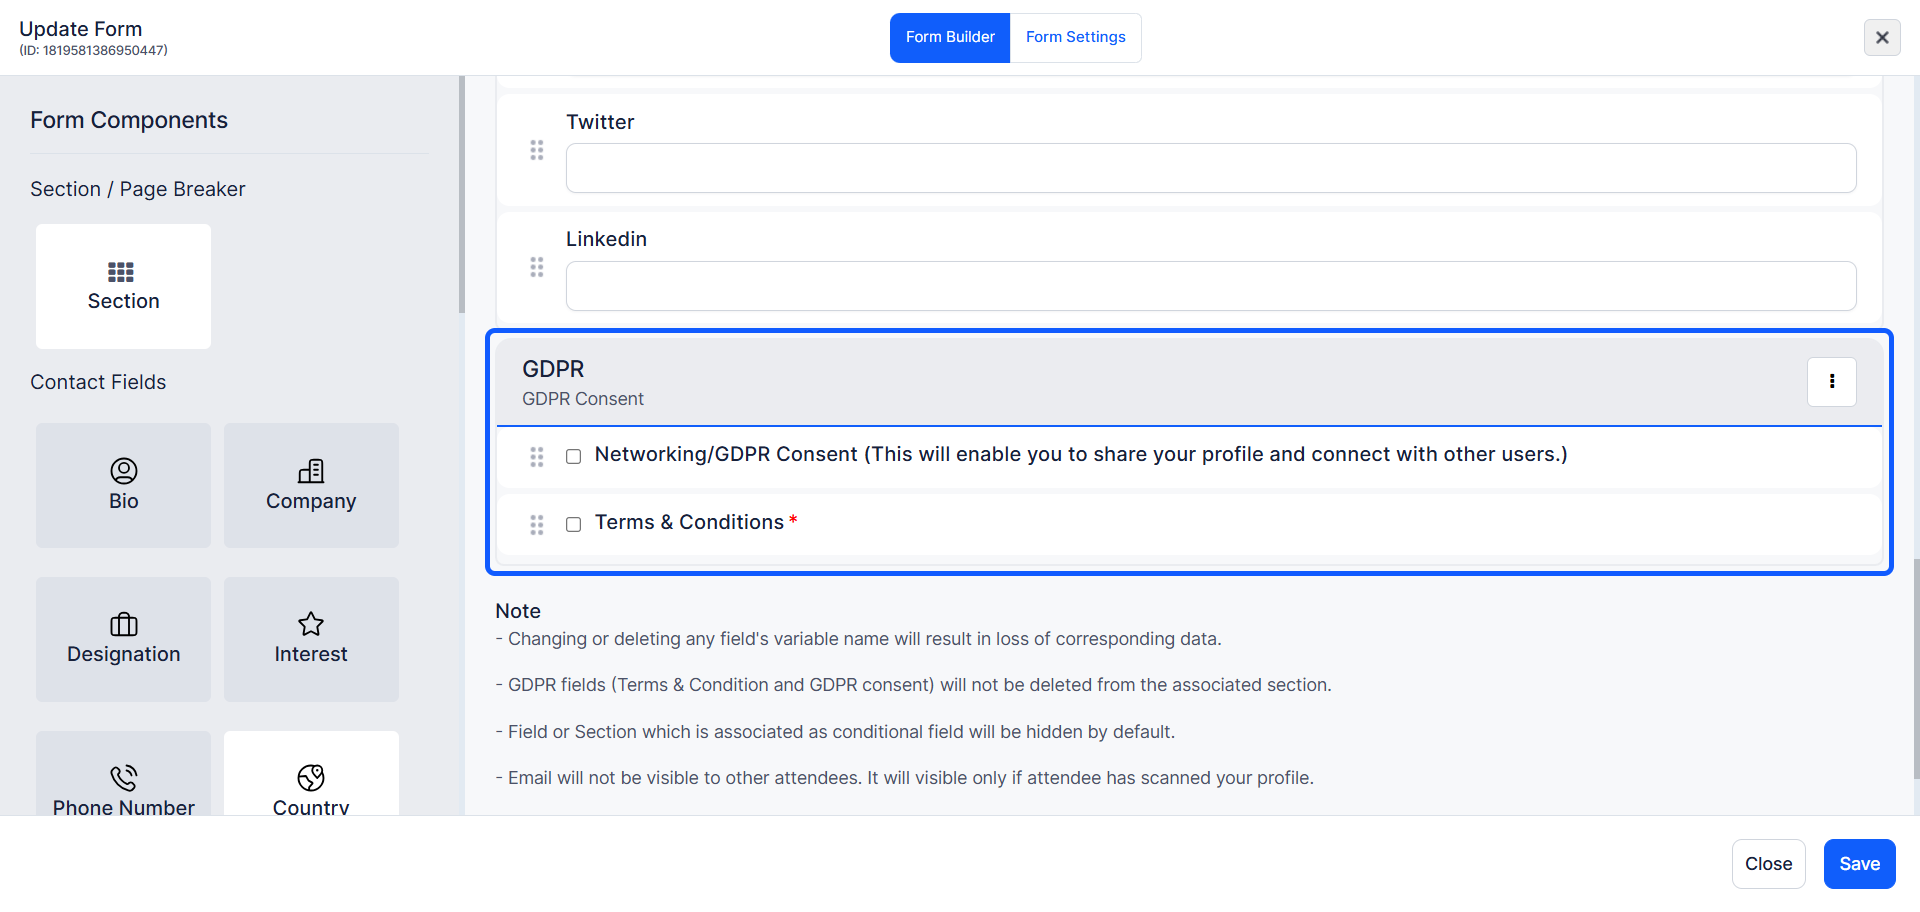Click the Networking/GDPR Consent label text
Screen dimensions: 1920x912
point(1081,454)
